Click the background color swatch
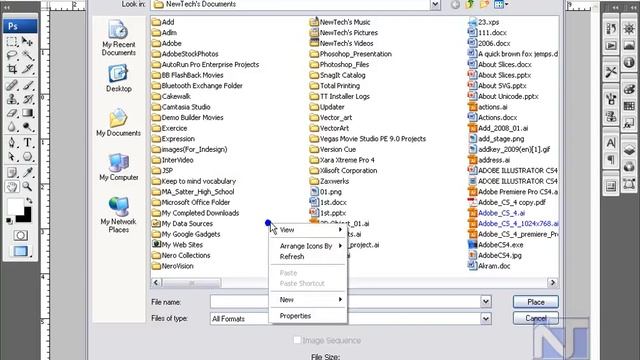 [x=26, y=217]
